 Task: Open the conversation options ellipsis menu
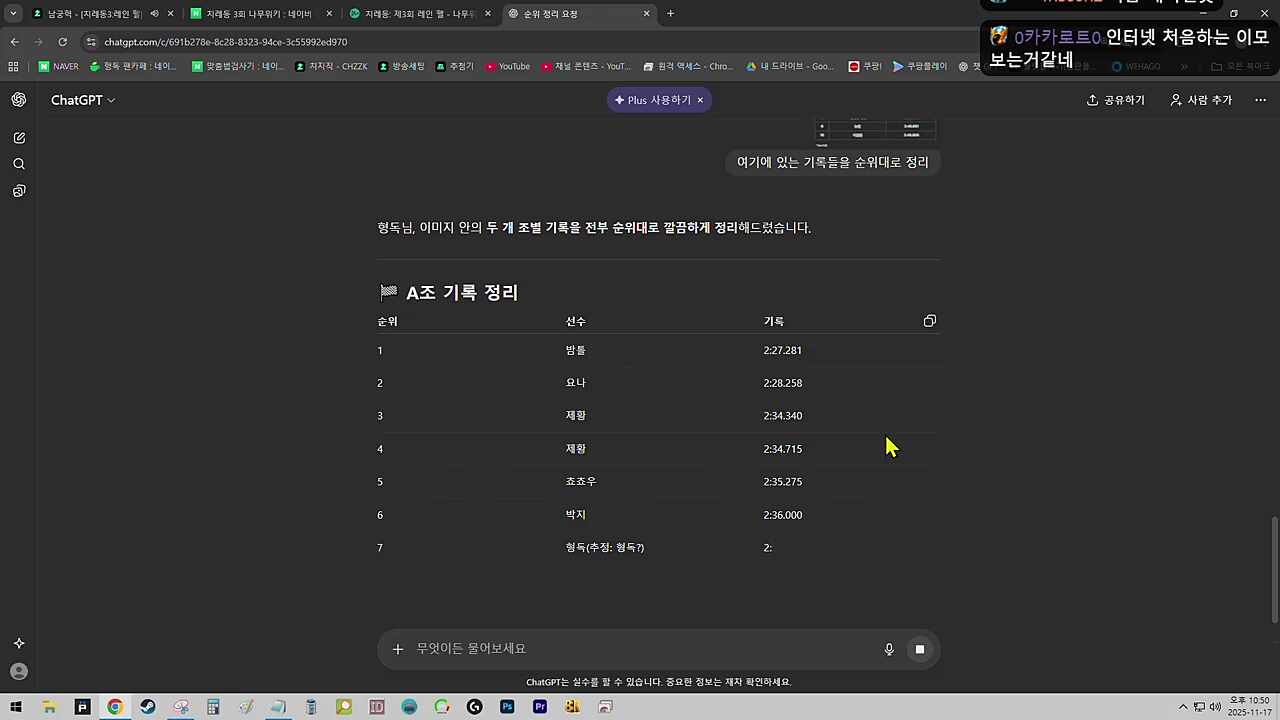[1260, 99]
